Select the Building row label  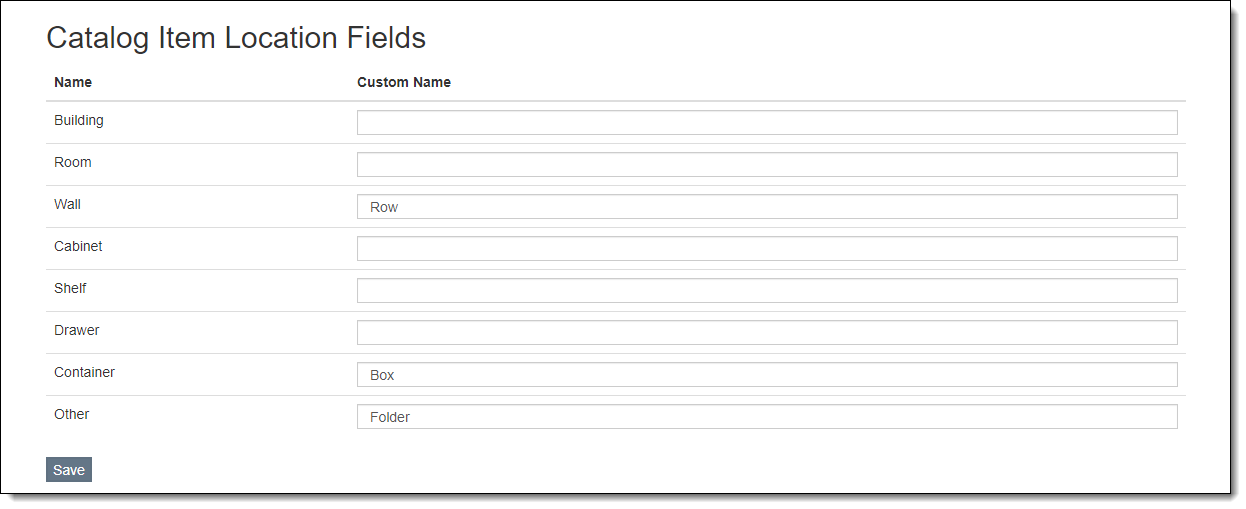tap(79, 120)
